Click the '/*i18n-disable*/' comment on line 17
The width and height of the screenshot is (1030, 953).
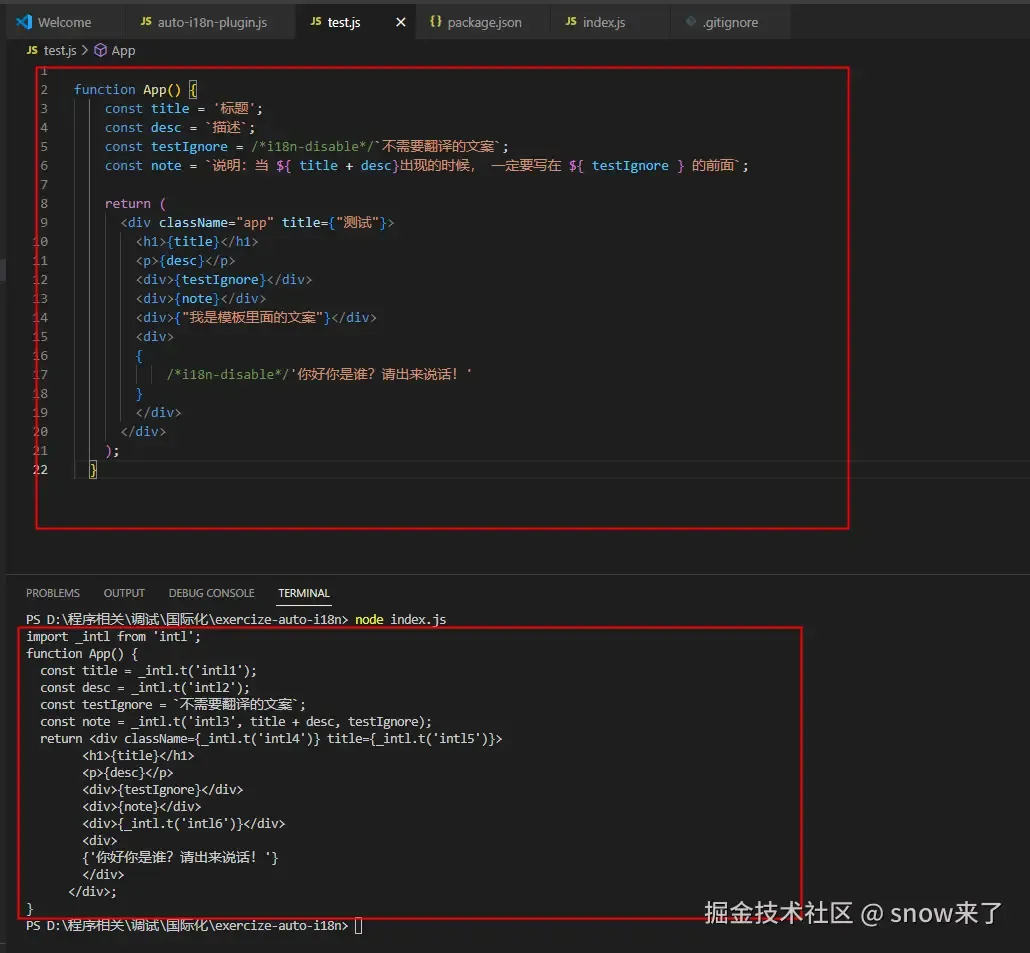[228, 374]
